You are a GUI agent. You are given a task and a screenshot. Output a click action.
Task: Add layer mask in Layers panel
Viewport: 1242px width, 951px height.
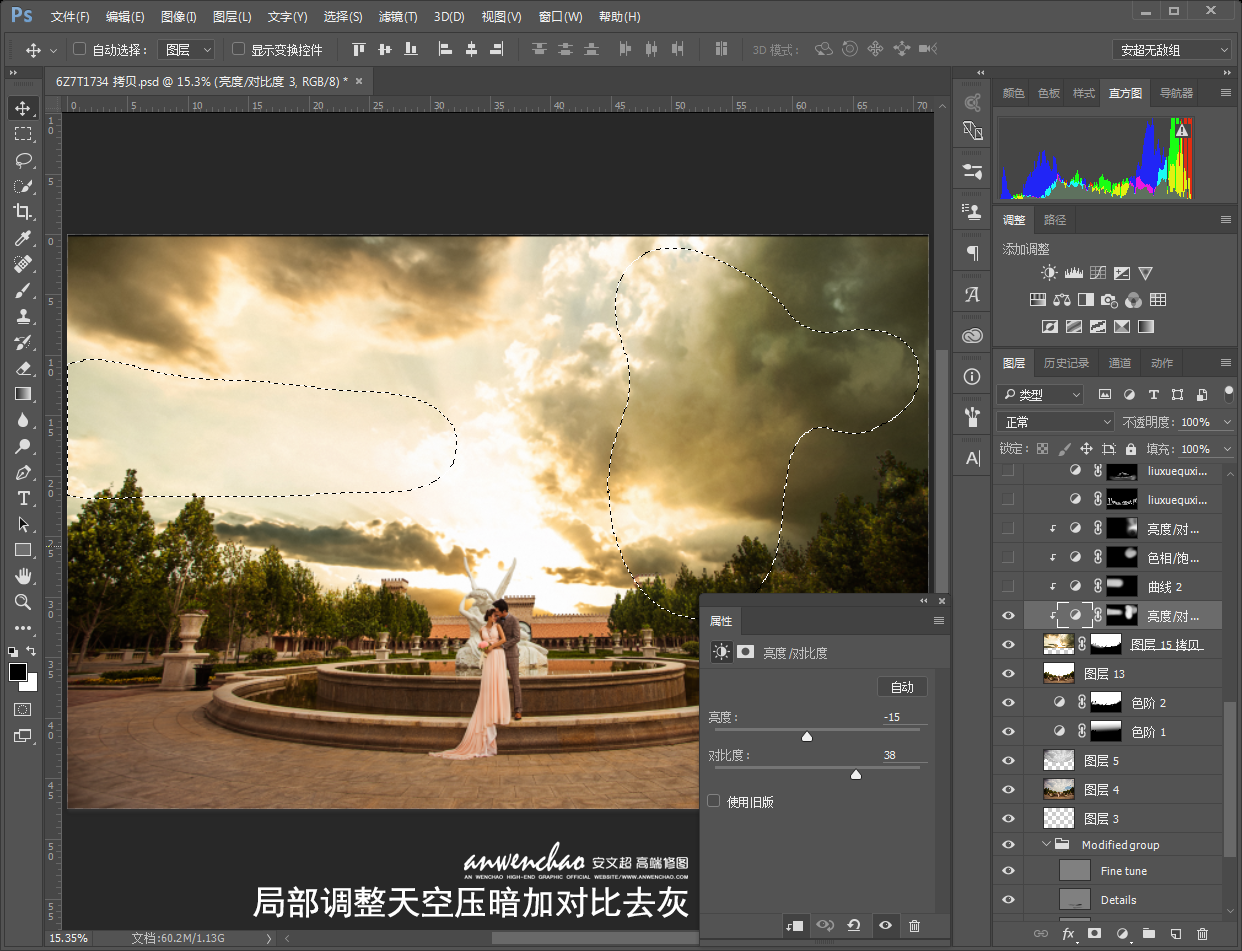pyautogui.click(x=1094, y=933)
